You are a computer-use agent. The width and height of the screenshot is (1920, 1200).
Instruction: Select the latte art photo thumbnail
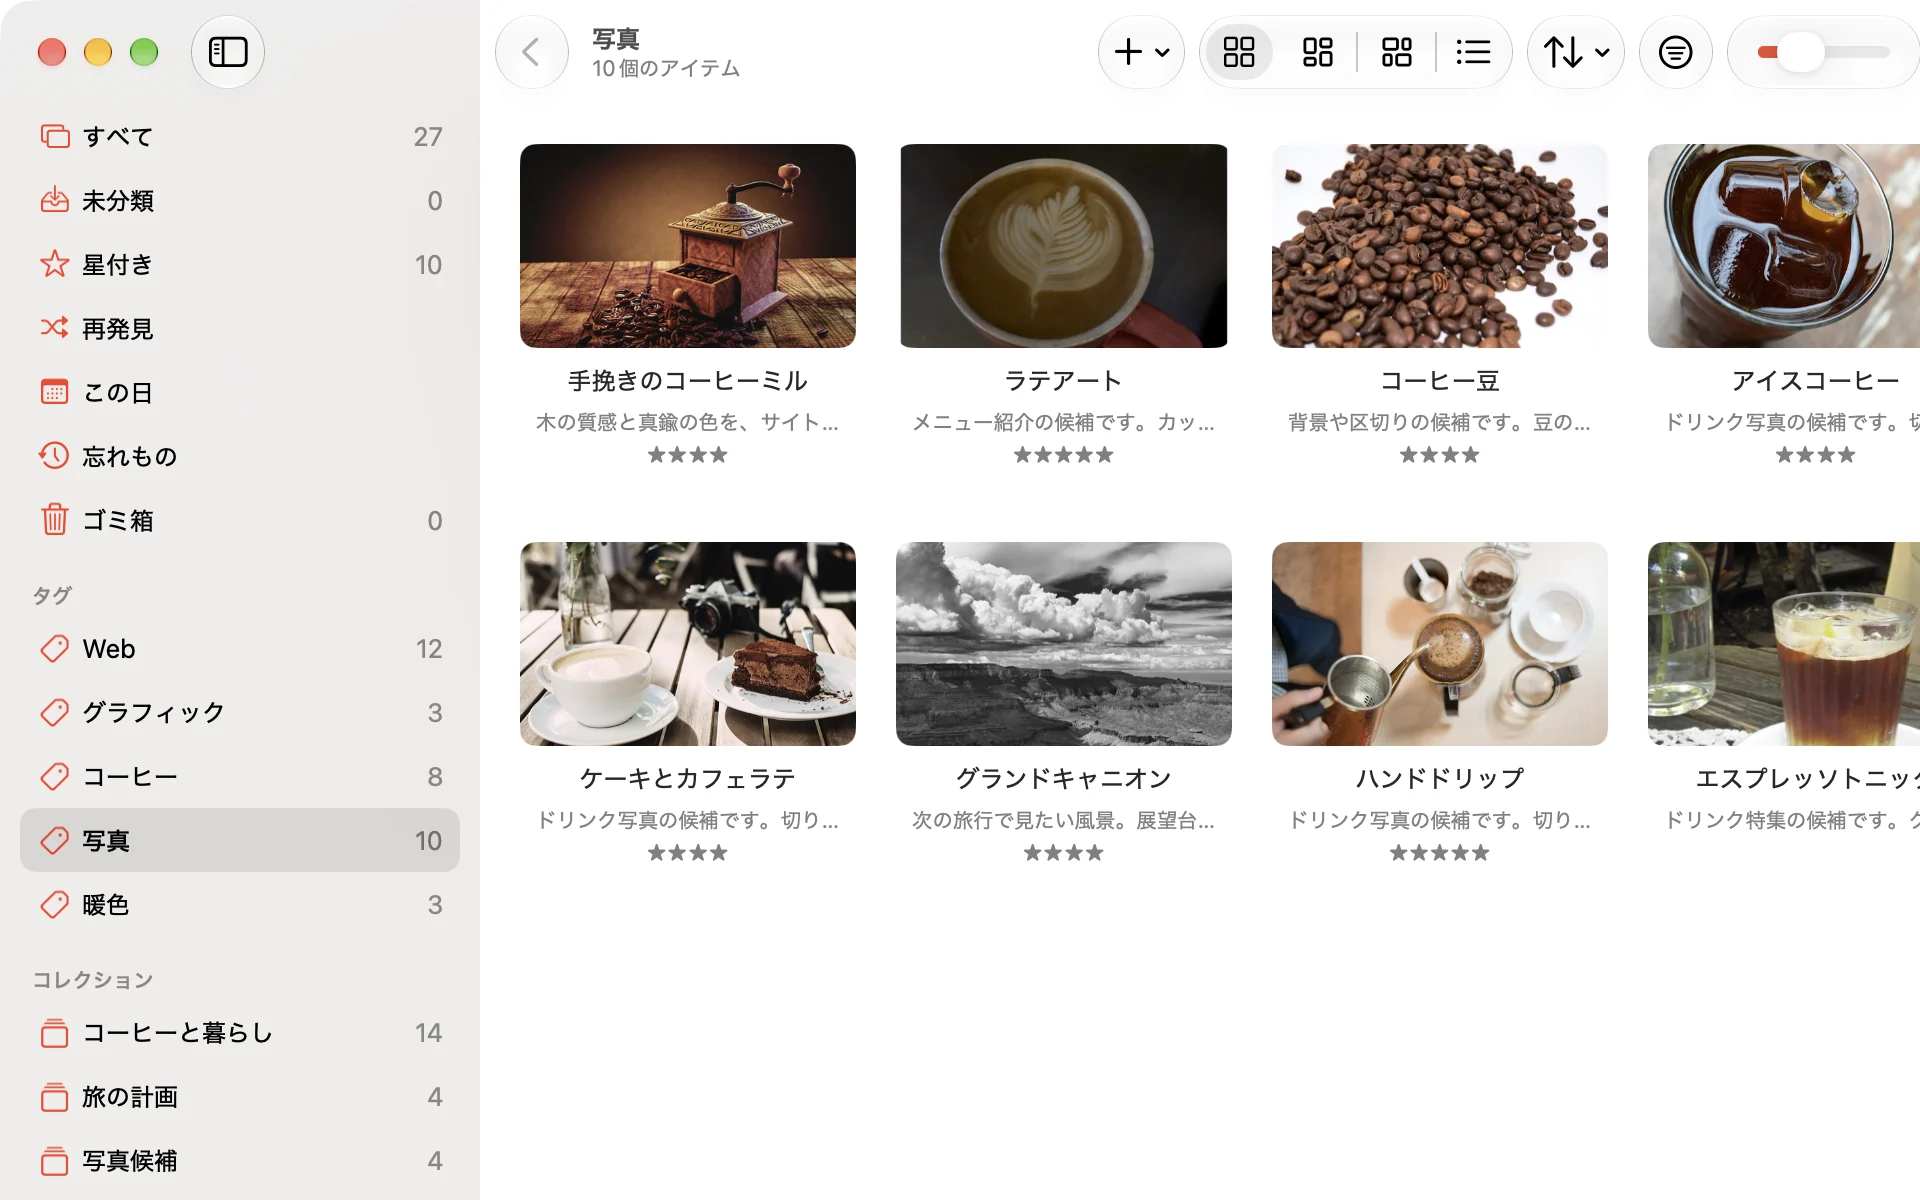(1064, 246)
